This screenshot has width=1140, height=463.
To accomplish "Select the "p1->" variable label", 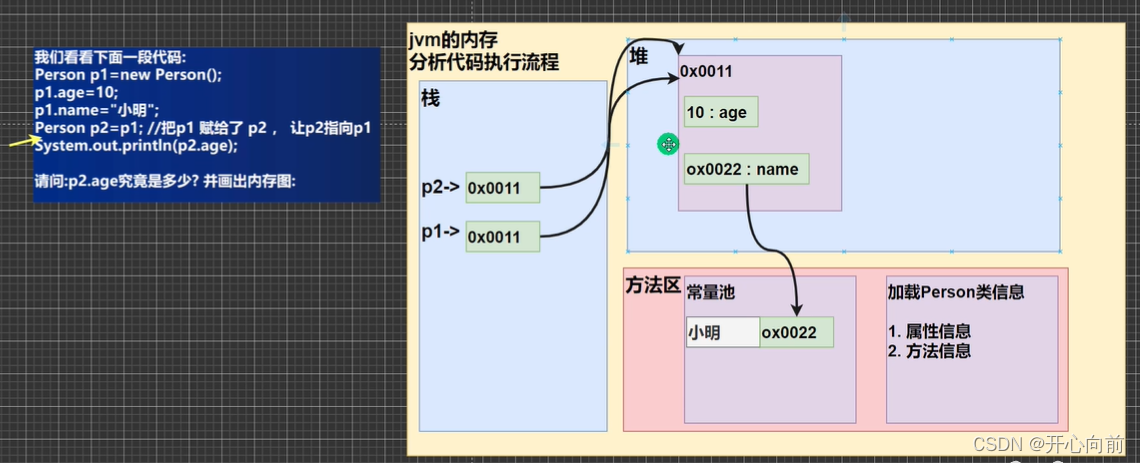I will tap(441, 232).
